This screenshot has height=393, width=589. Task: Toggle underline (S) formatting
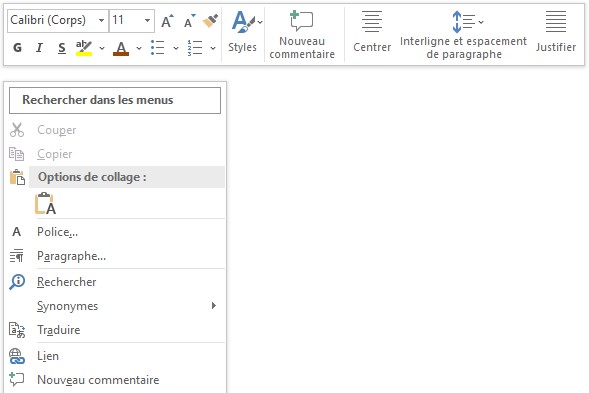coord(62,48)
